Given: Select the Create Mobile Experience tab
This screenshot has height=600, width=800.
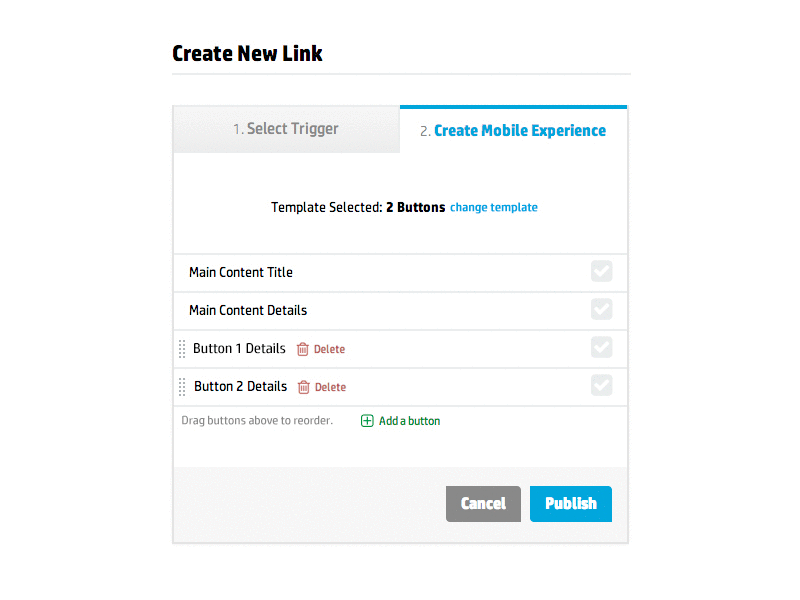Looking at the screenshot, I should click(512, 130).
